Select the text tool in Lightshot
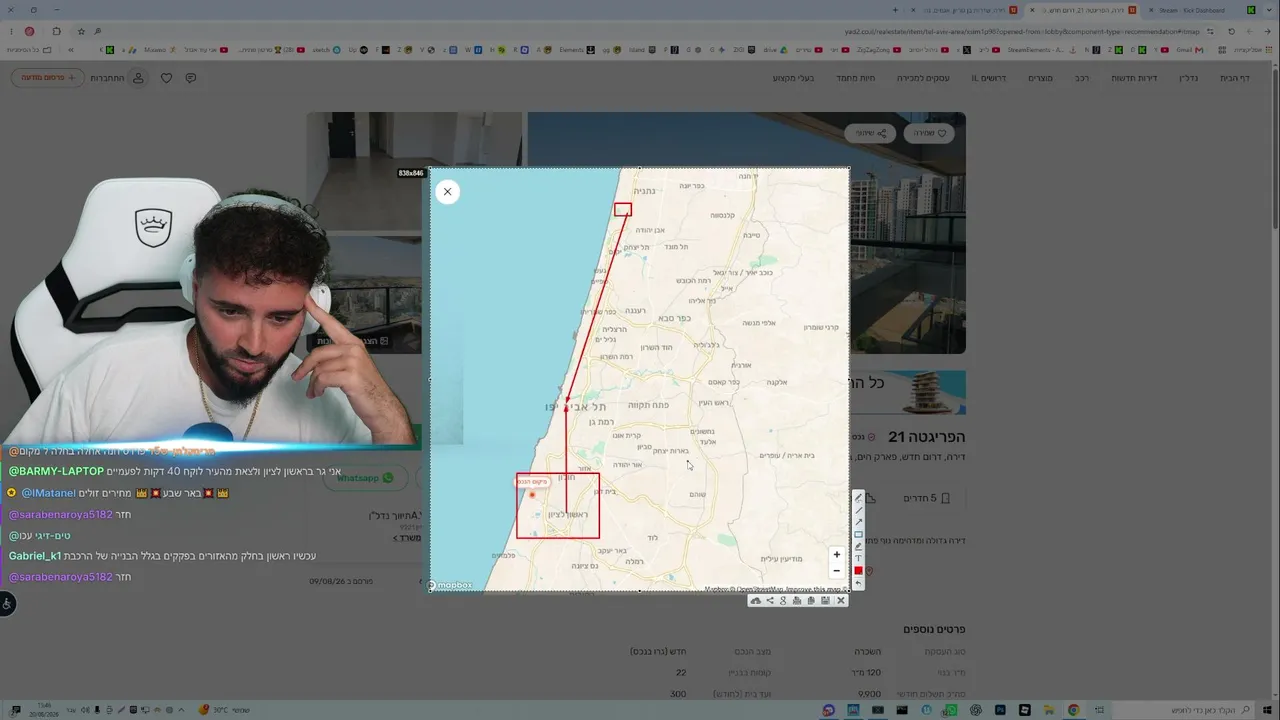1280x720 pixels. [858, 558]
